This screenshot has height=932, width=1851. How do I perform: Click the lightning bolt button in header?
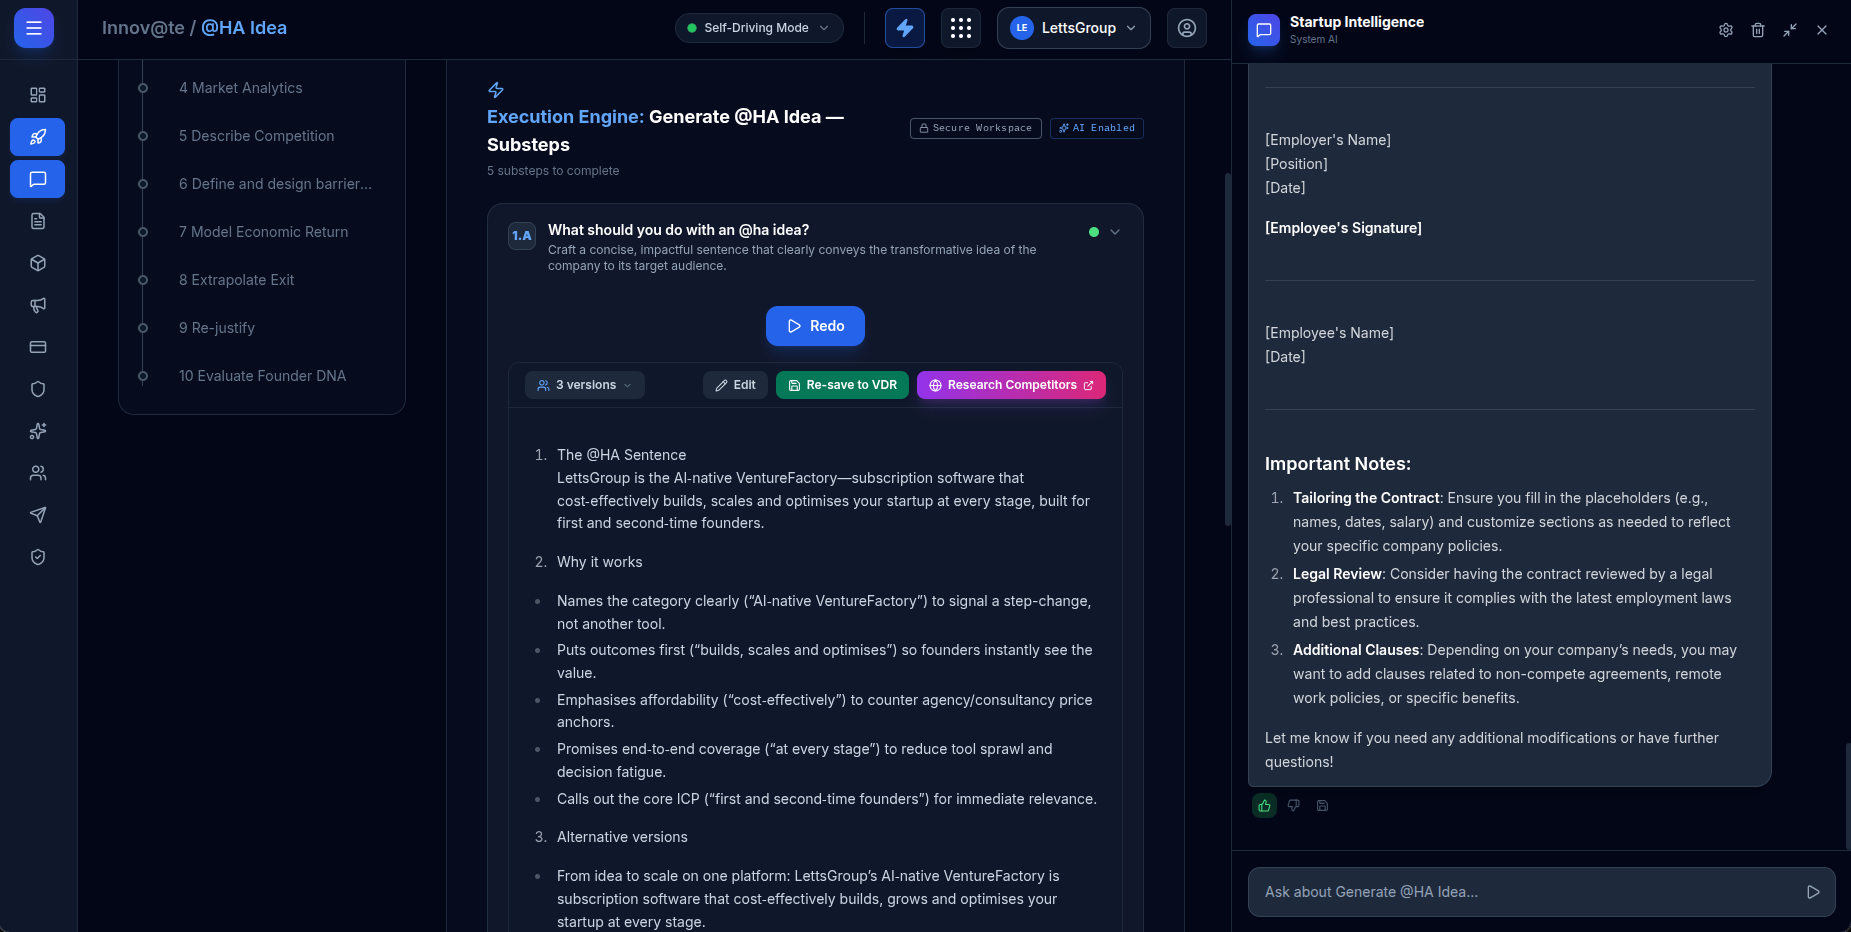(904, 28)
